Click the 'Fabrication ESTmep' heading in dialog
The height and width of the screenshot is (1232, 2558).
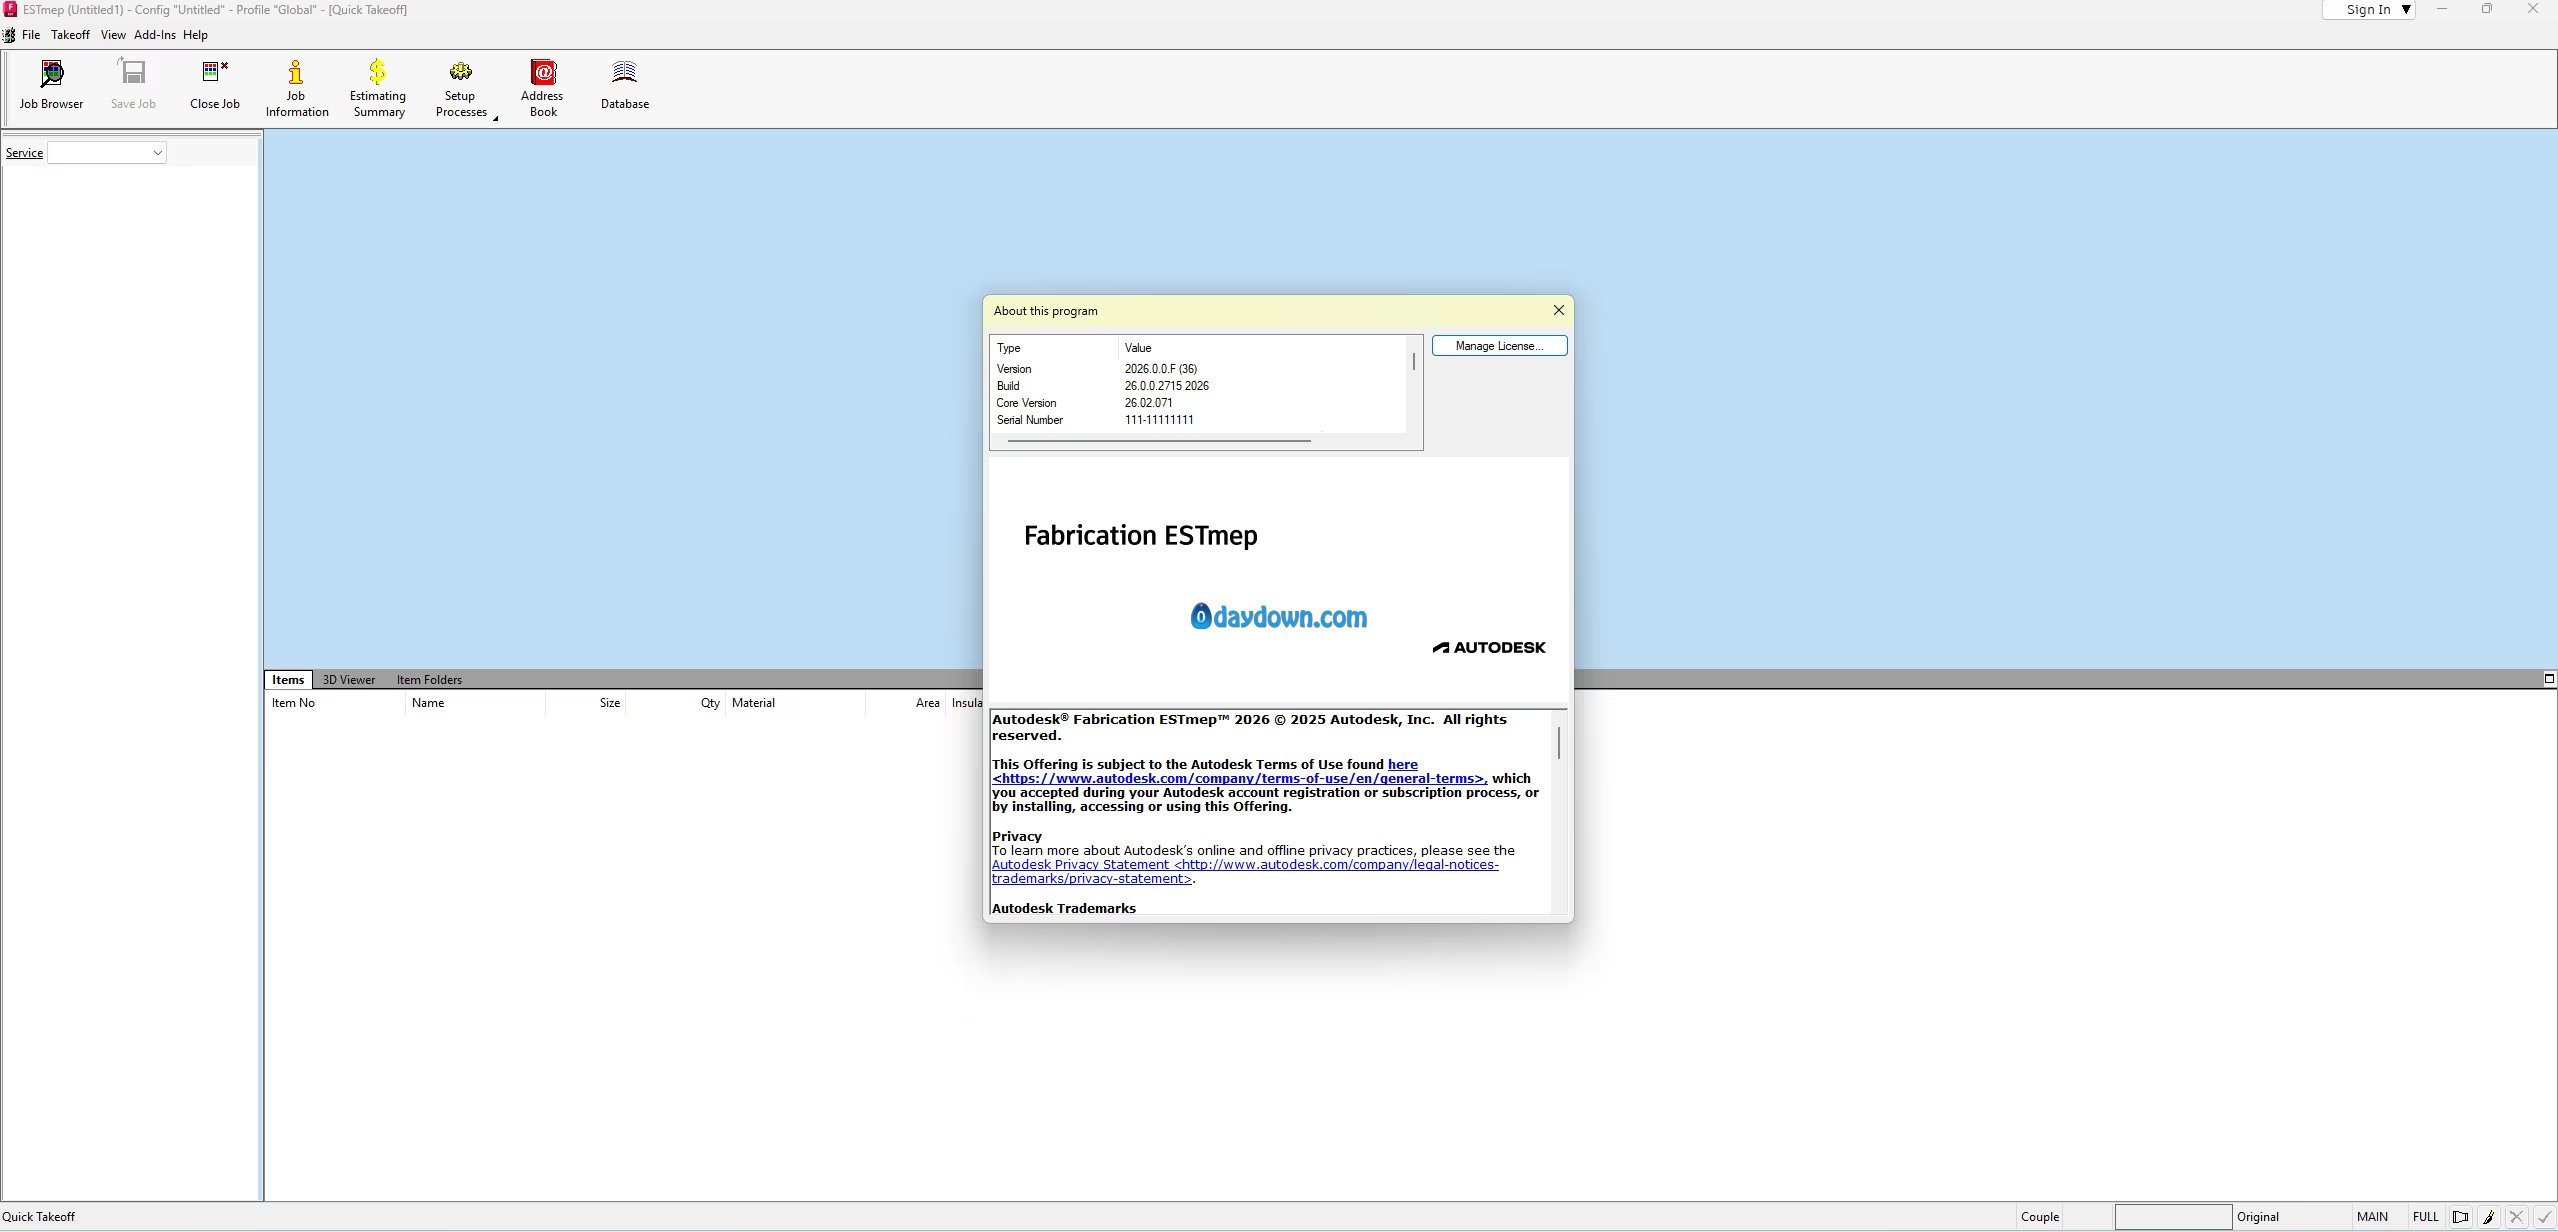1140,536
